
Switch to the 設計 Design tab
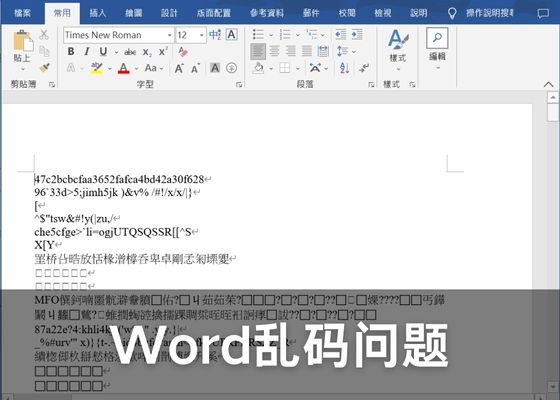[x=169, y=13]
